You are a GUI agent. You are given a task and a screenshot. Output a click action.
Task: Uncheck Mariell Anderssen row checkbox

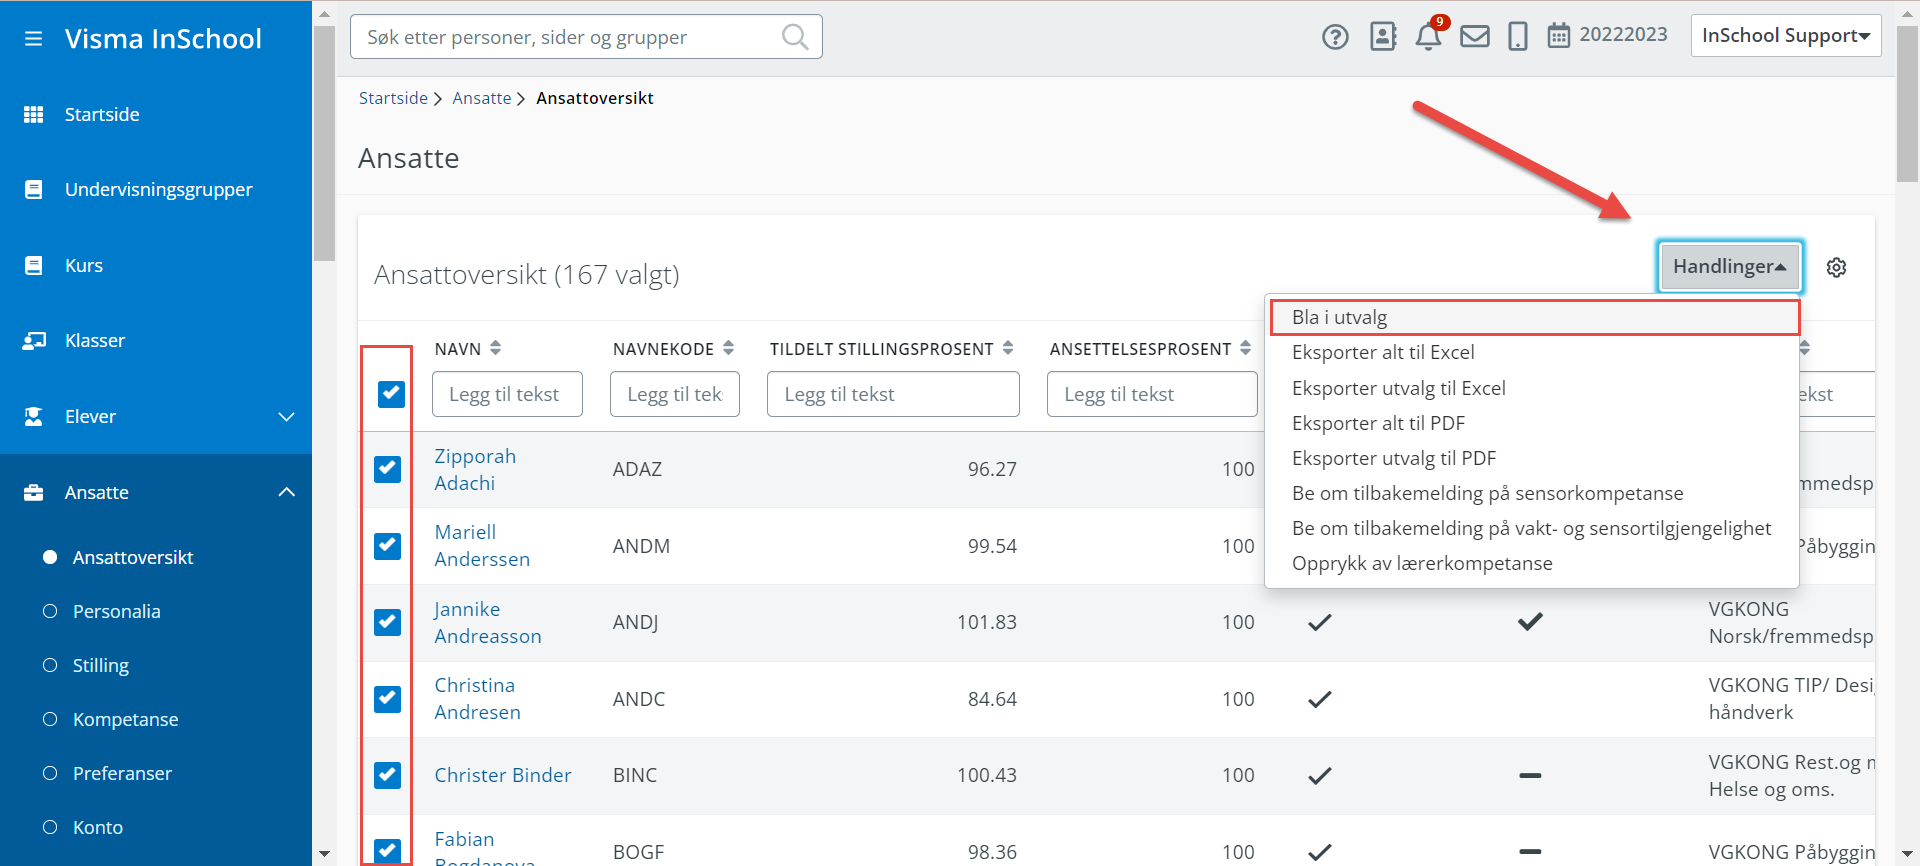click(x=387, y=546)
